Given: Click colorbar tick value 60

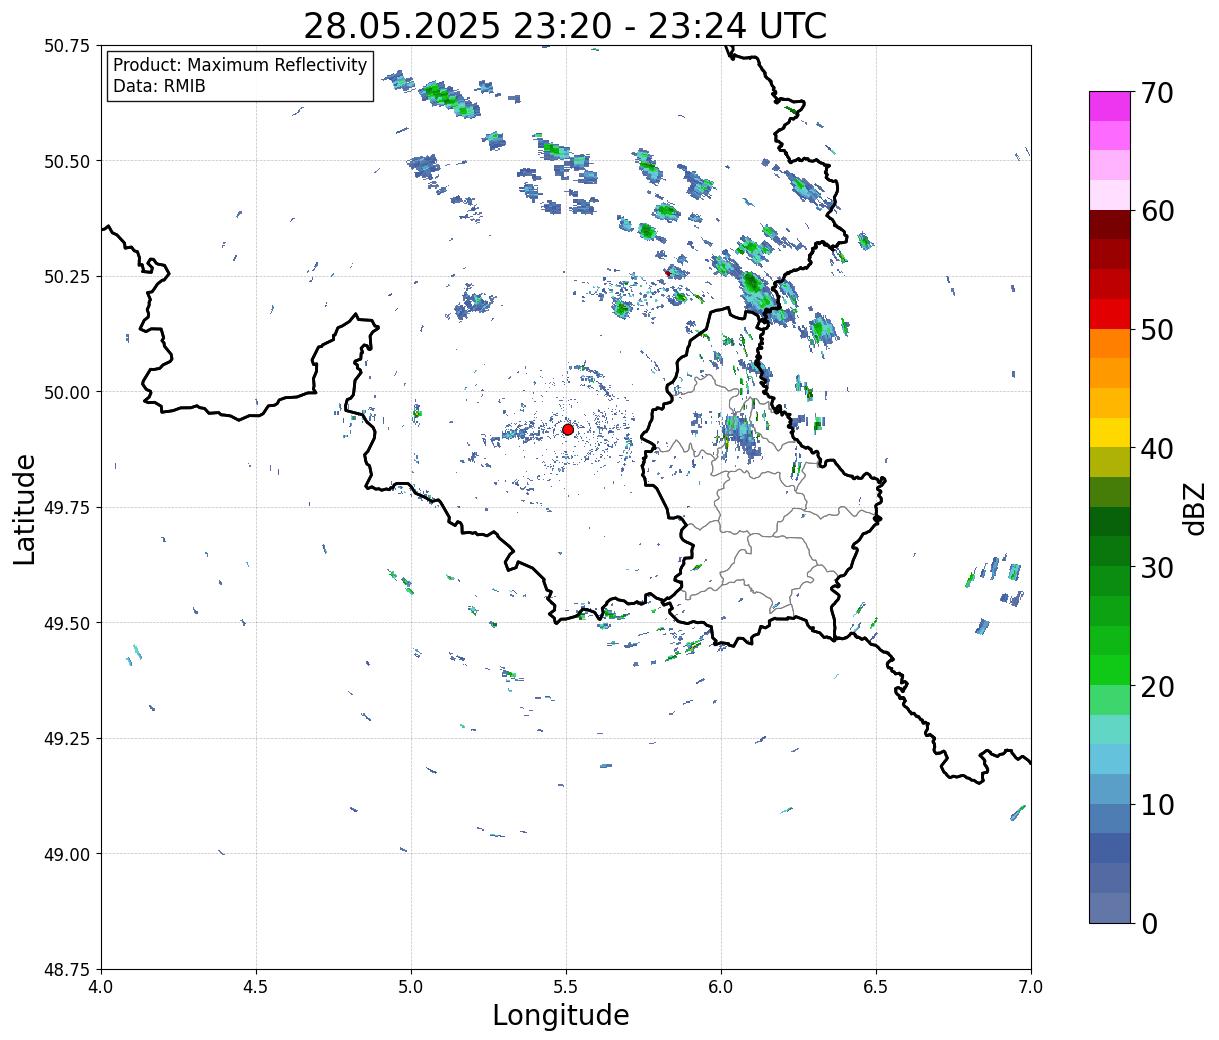Looking at the screenshot, I should (x=1156, y=211).
